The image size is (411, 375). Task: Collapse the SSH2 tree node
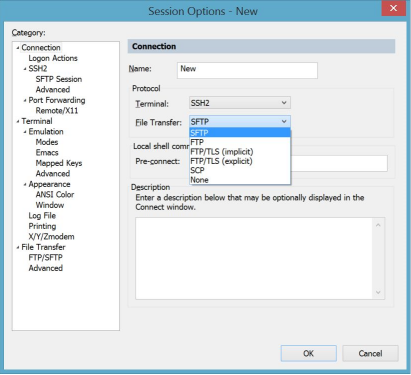click(x=25, y=69)
